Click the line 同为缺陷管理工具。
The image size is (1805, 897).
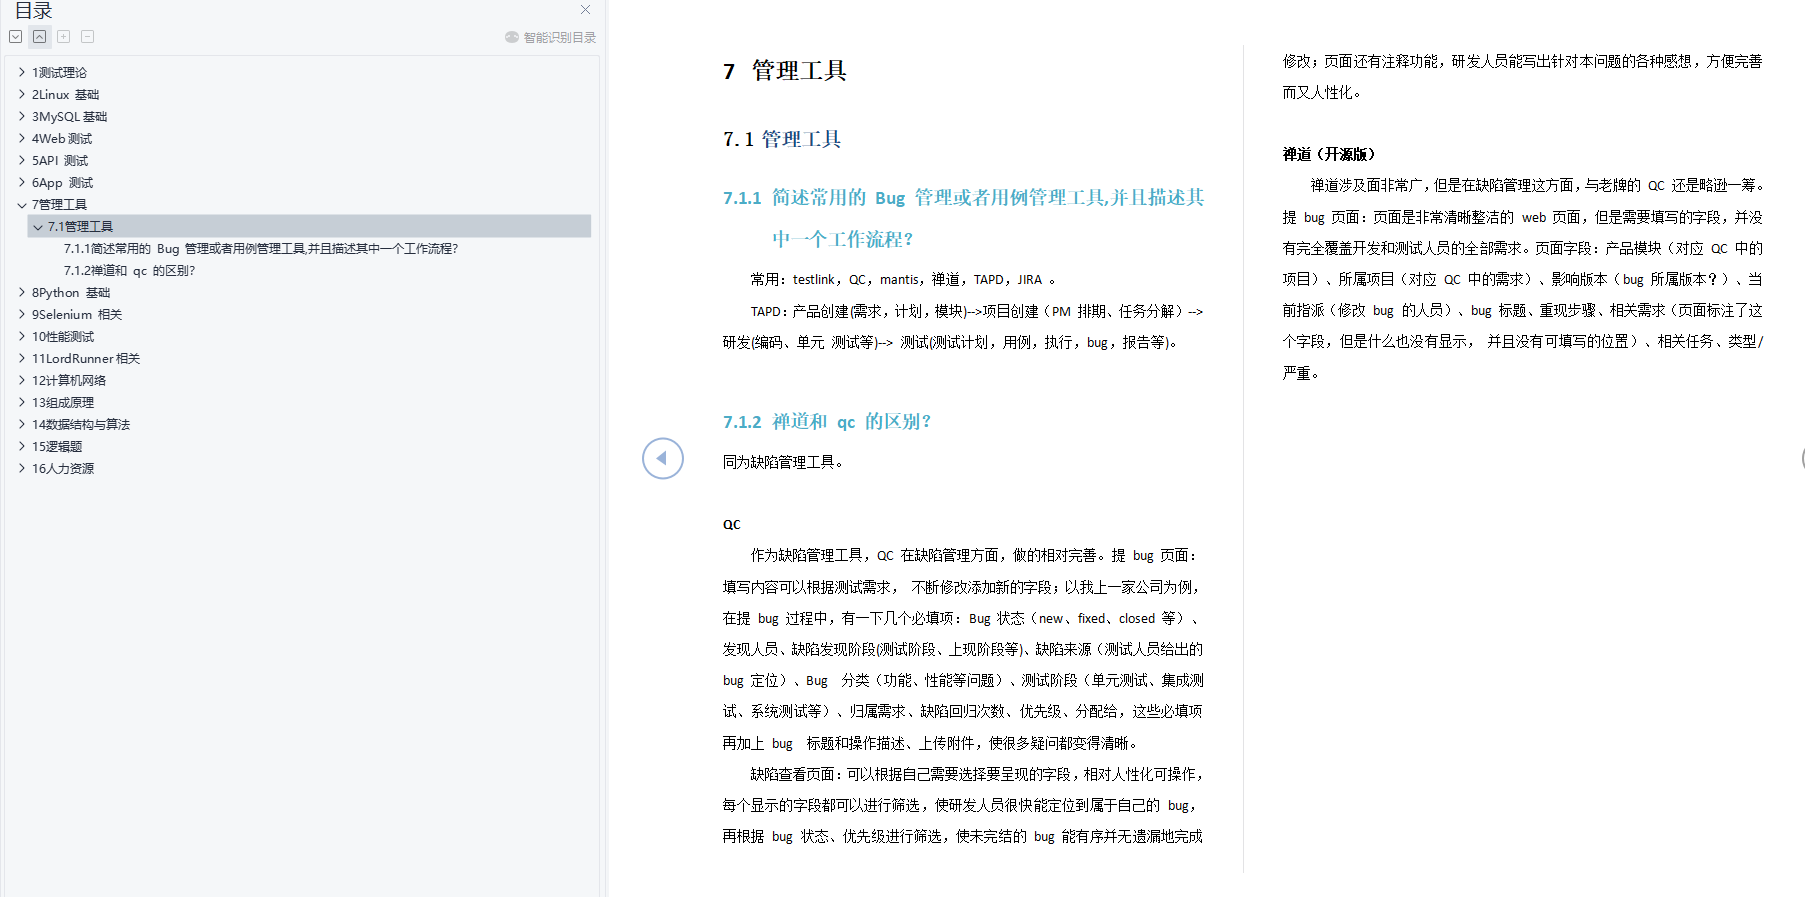click(x=785, y=462)
